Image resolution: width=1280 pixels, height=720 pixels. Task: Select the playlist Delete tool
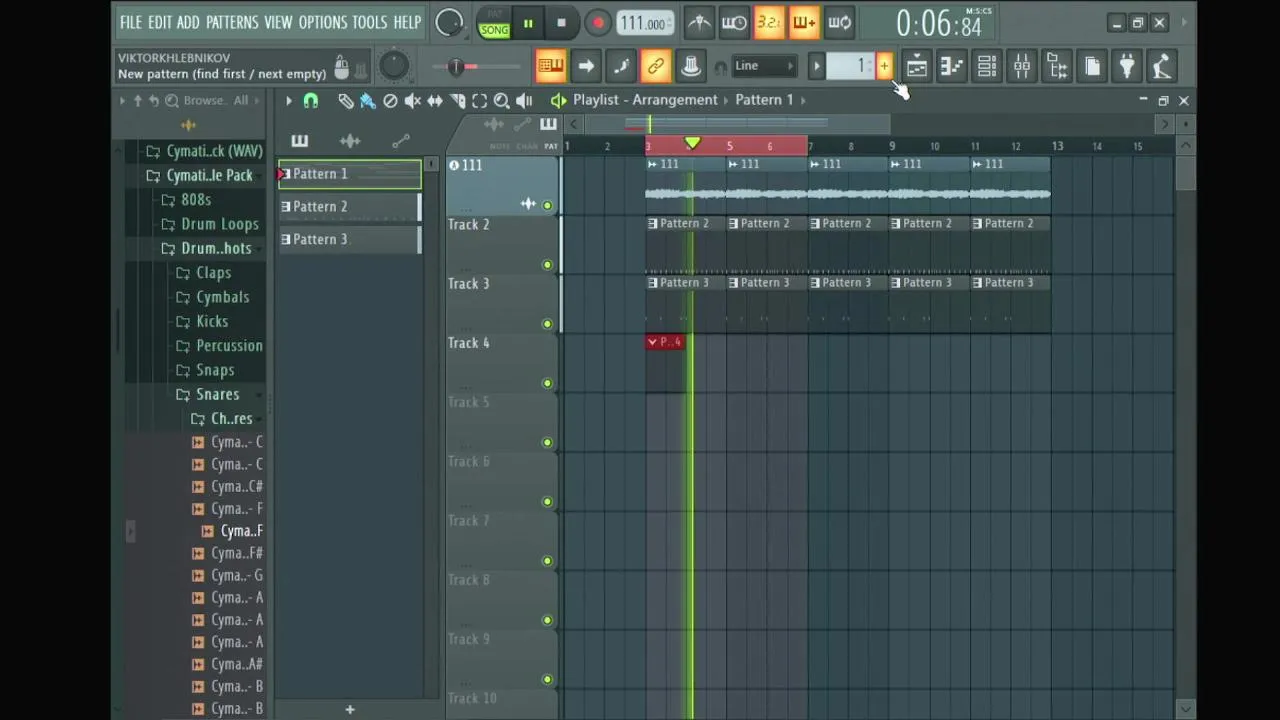coord(390,100)
